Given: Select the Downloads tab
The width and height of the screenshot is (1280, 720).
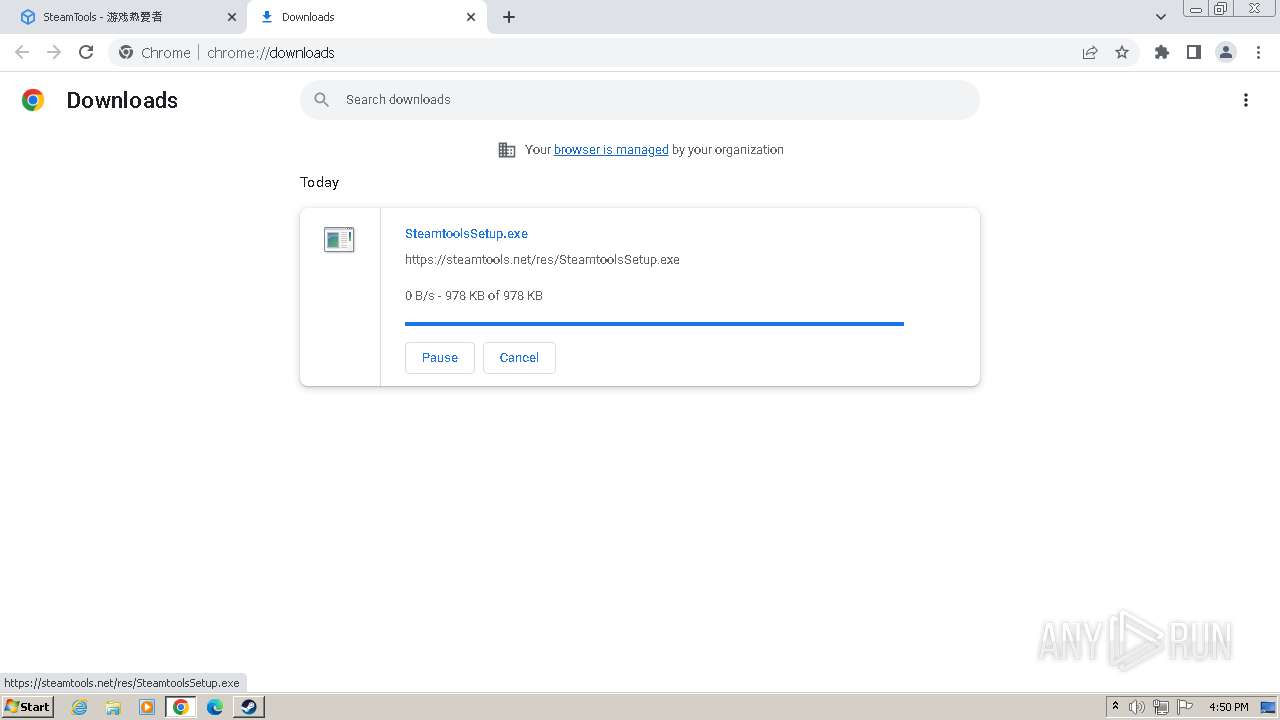Looking at the screenshot, I should [367, 17].
